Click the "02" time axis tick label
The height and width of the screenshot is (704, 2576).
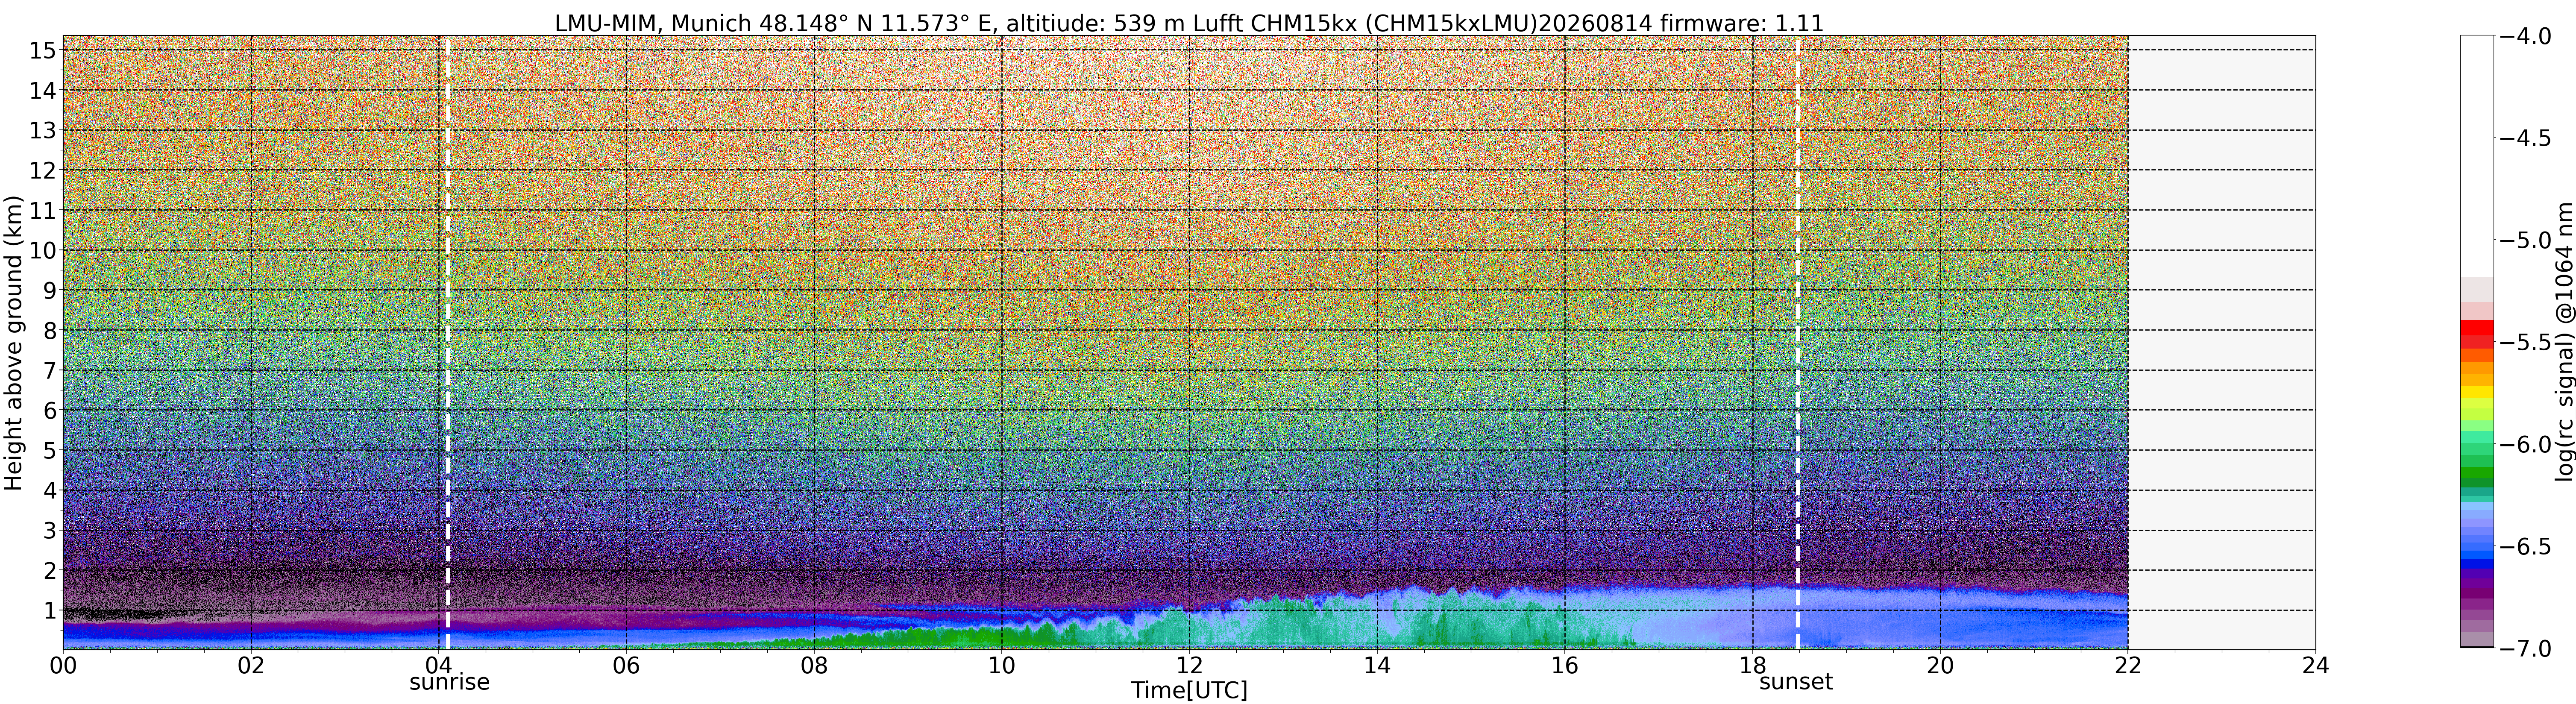pos(251,665)
